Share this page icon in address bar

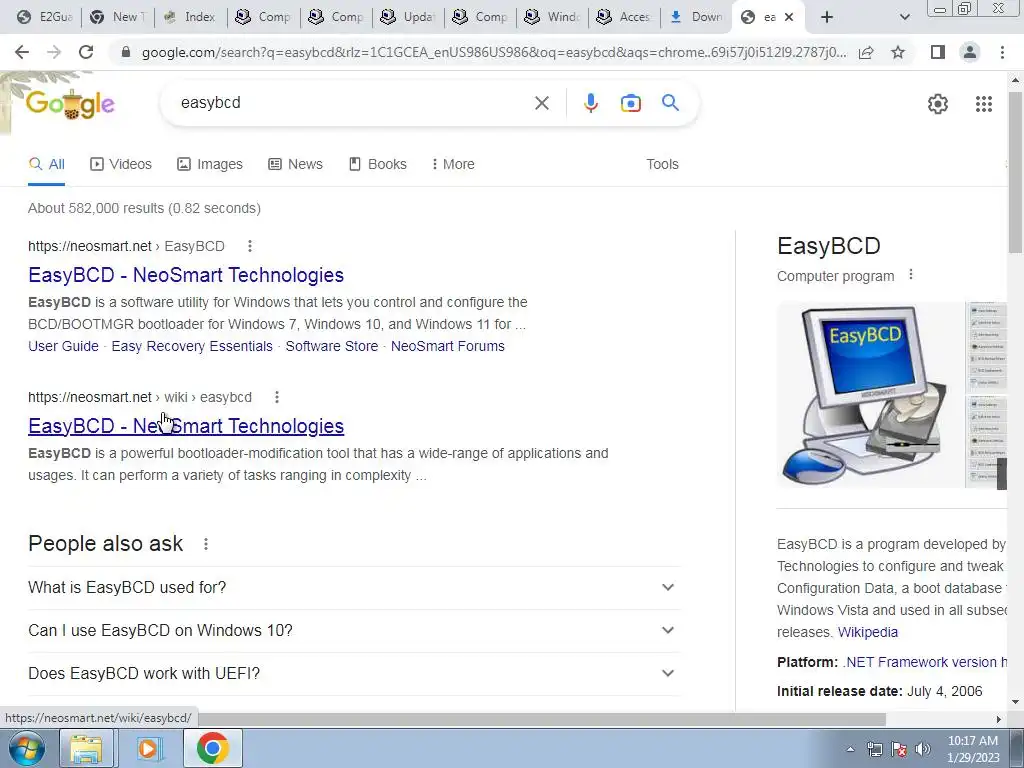(x=866, y=52)
